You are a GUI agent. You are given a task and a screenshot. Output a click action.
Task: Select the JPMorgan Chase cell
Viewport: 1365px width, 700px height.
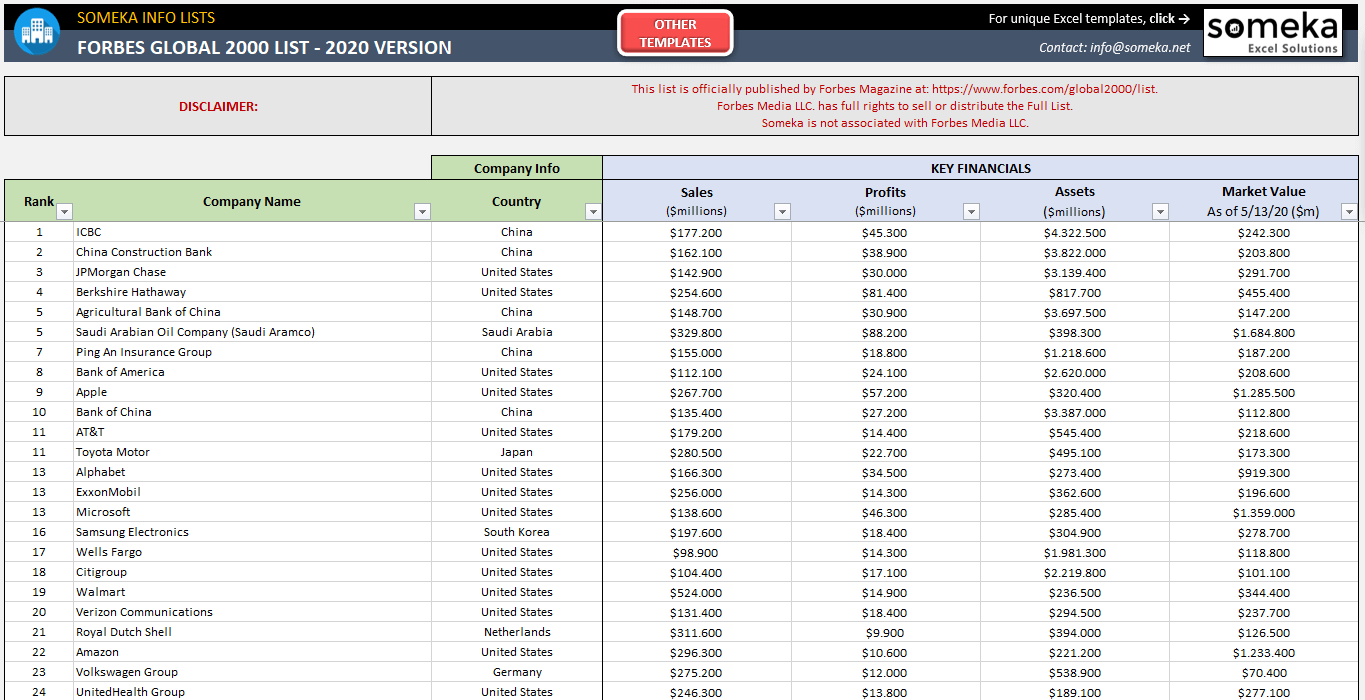[x=253, y=272]
